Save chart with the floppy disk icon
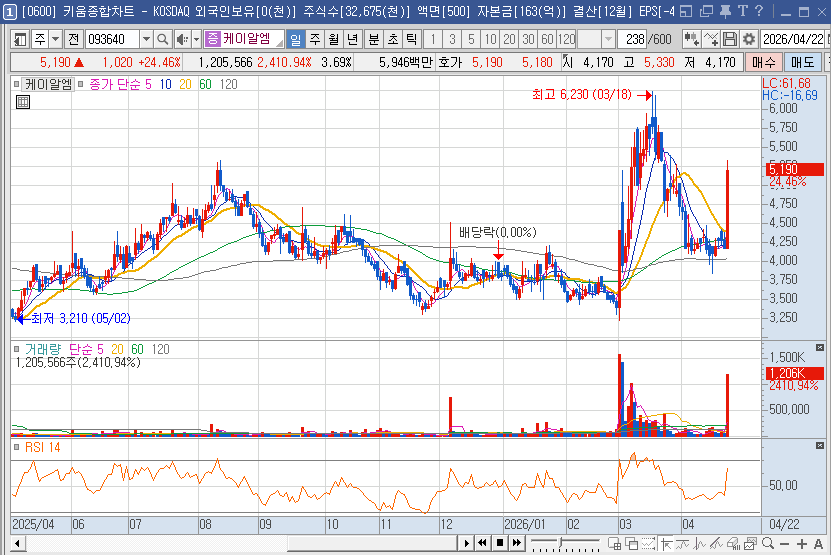831x555 pixels. [730, 39]
